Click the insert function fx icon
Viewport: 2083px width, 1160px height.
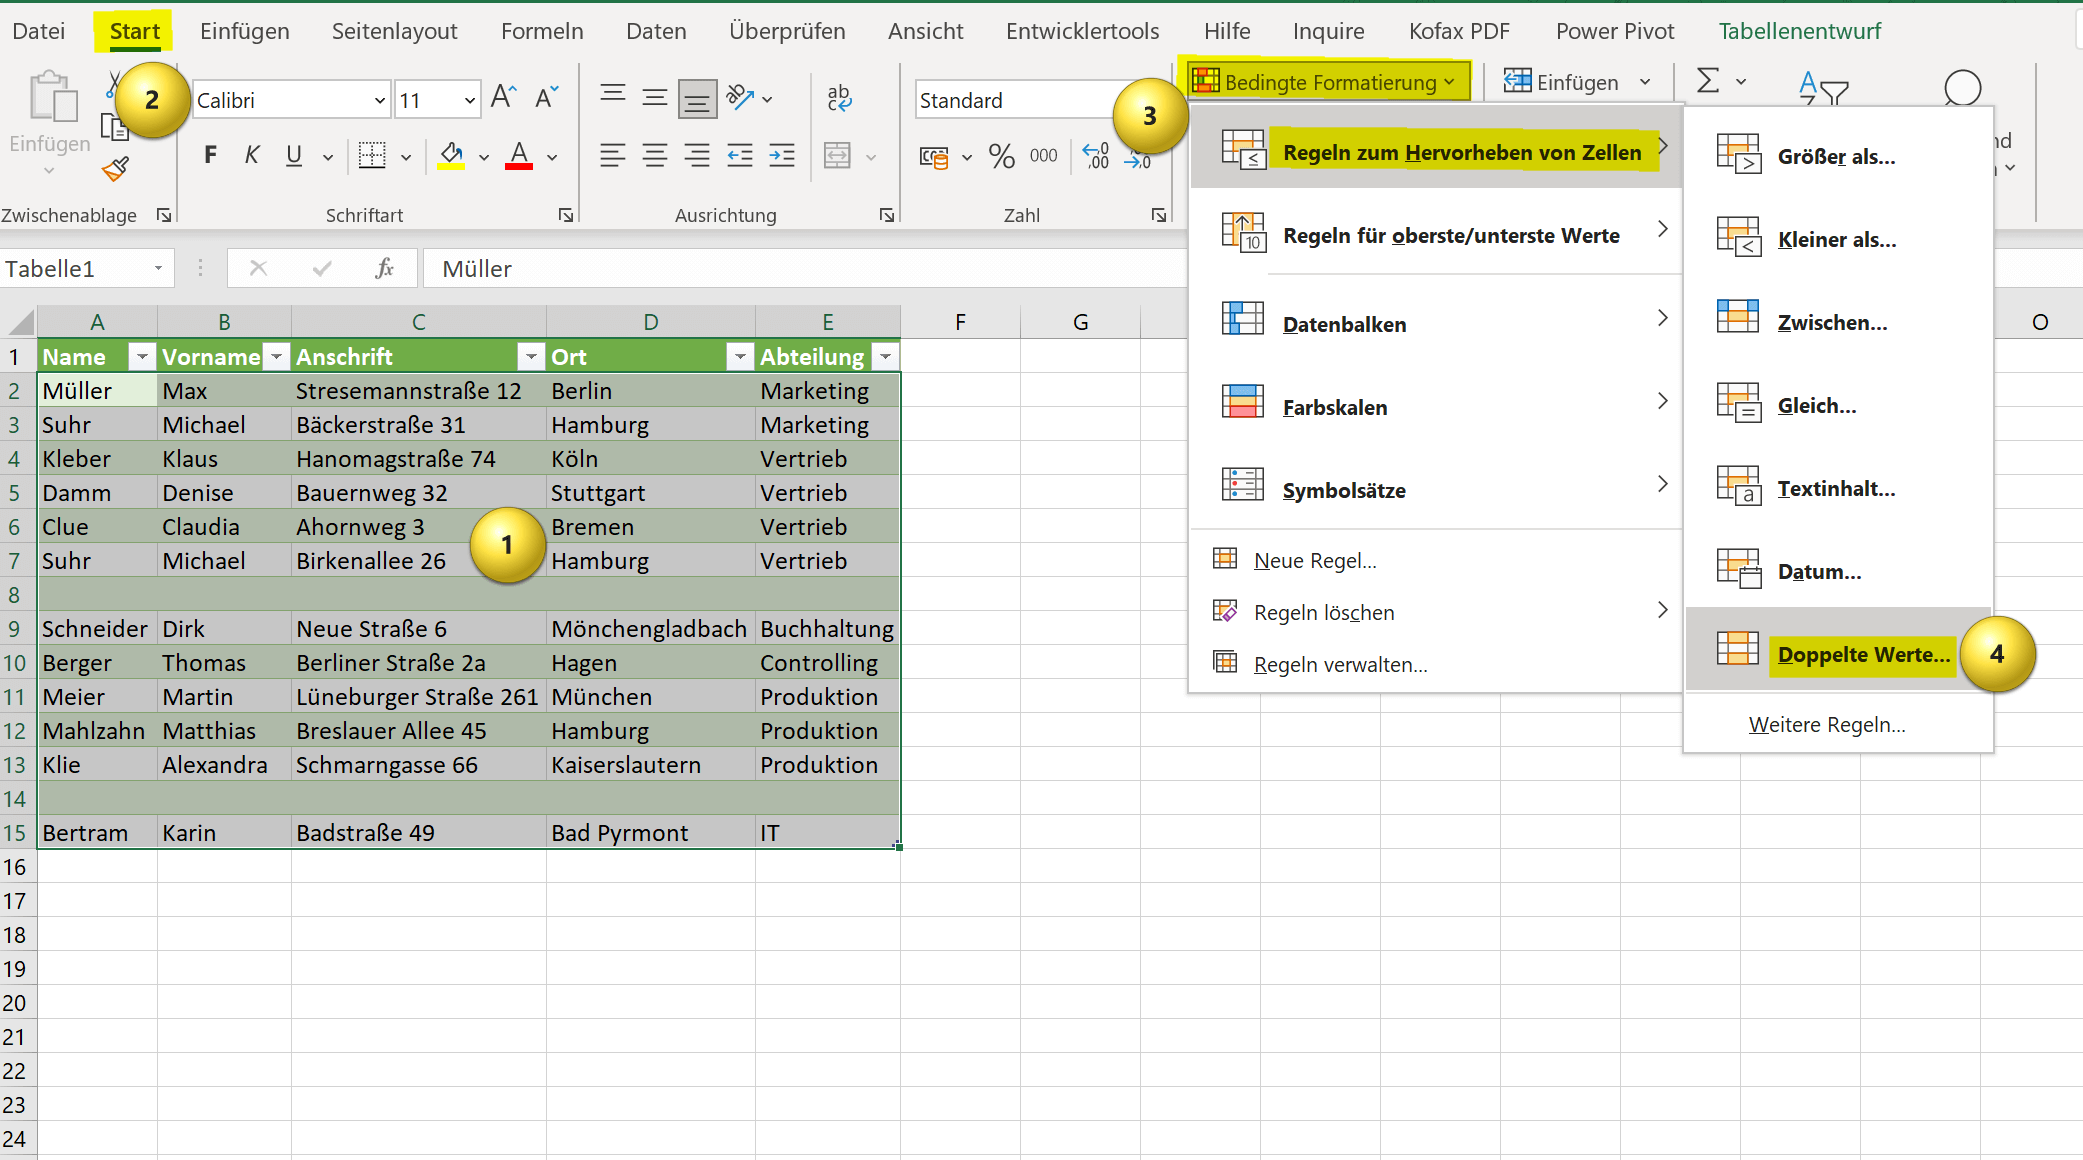click(x=384, y=268)
